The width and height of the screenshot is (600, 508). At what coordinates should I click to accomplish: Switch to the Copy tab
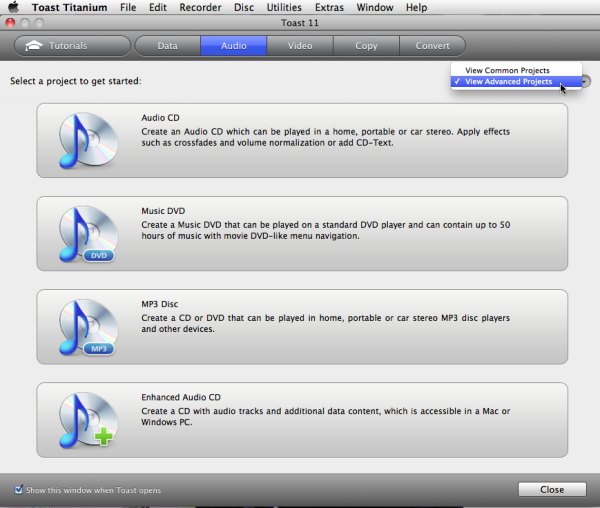pyautogui.click(x=366, y=46)
